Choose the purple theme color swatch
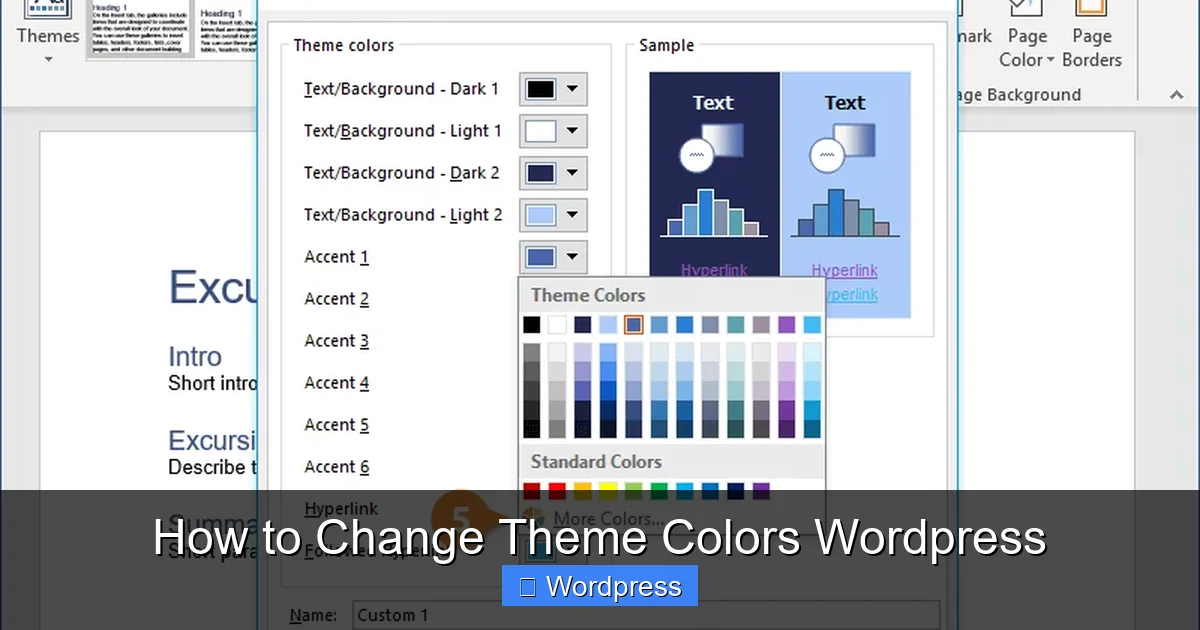 pyautogui.click(x=786, y=325)
